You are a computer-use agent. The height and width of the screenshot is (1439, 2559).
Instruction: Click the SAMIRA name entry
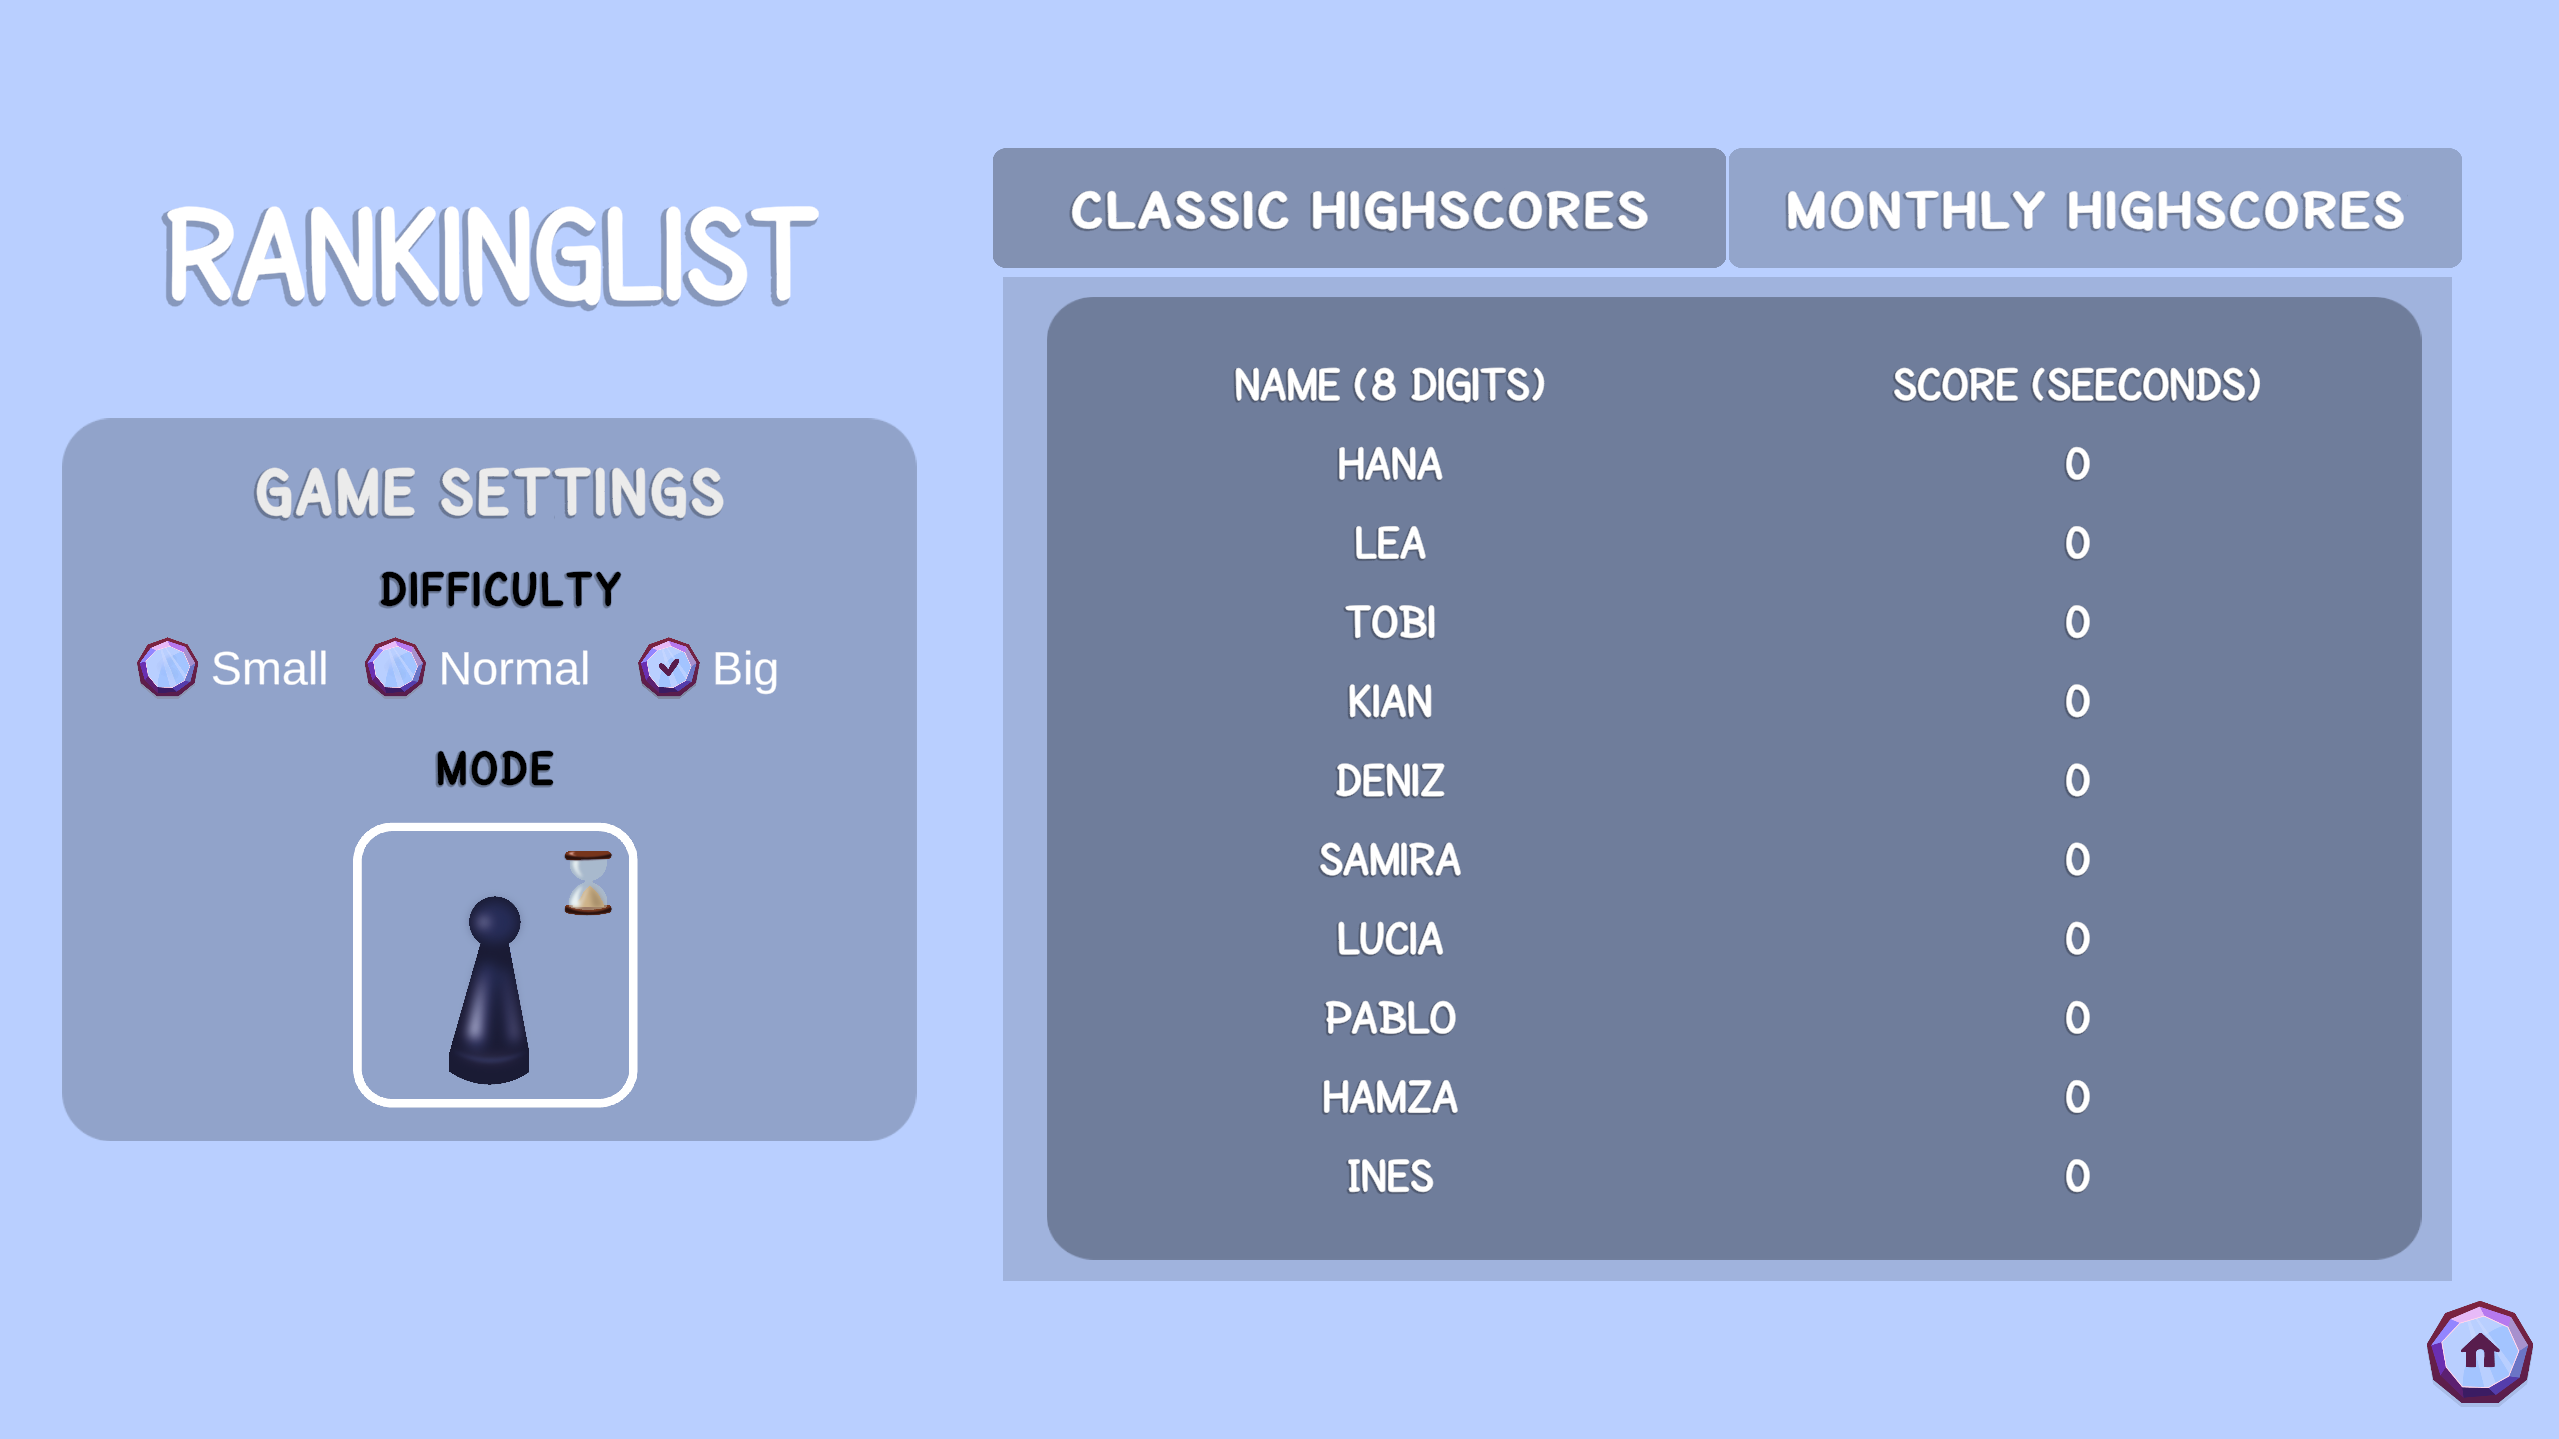(1390, 860)
